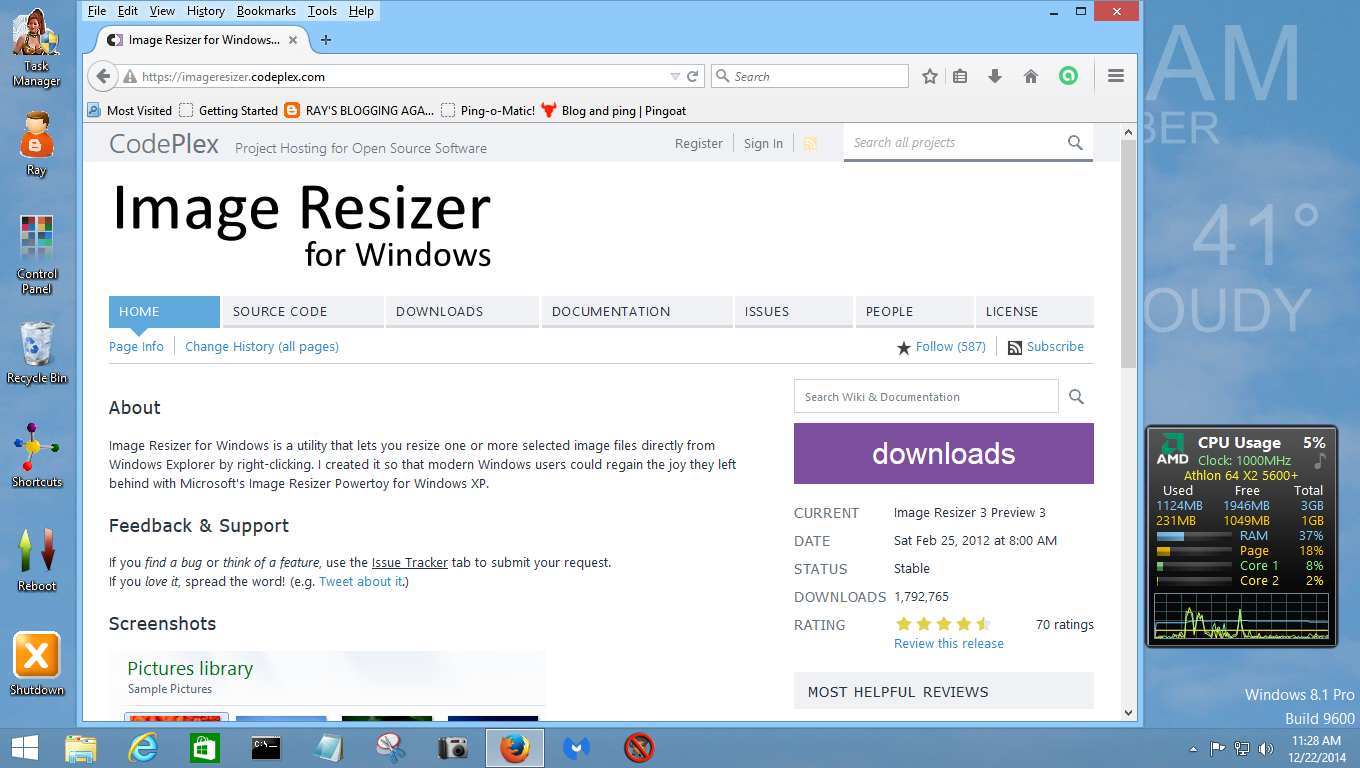Open the Page Info link
This screenshot has height=768, width=1360.
(136, 346)
